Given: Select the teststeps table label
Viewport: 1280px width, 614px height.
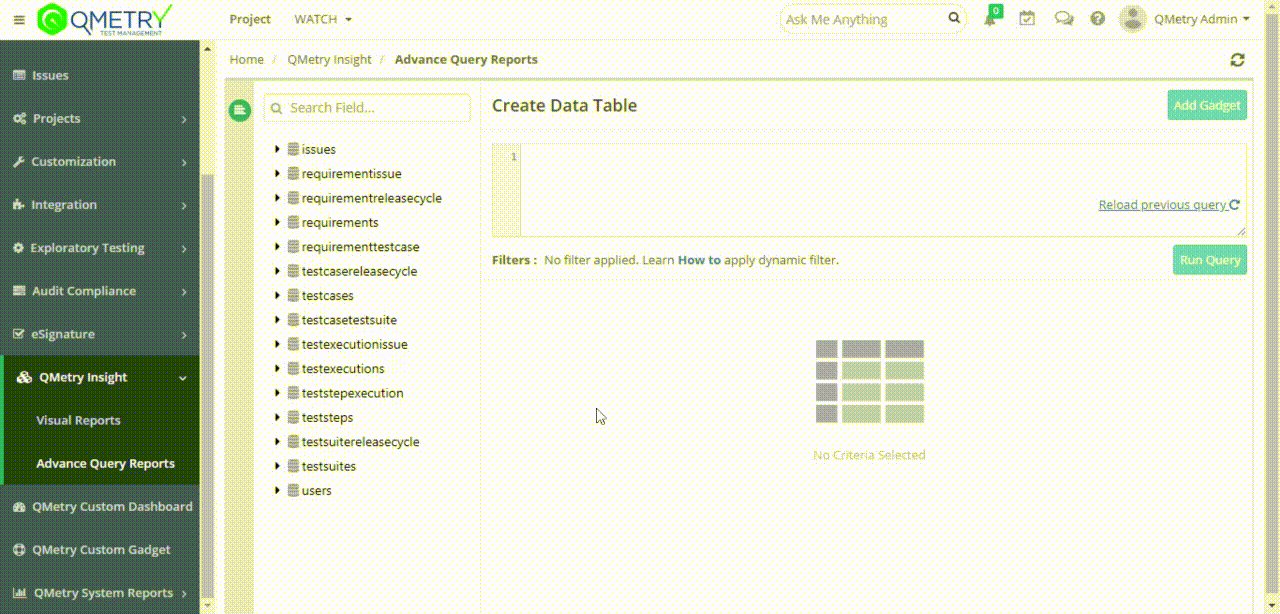Looking at the screenshot, I should (x=327, y=418).
